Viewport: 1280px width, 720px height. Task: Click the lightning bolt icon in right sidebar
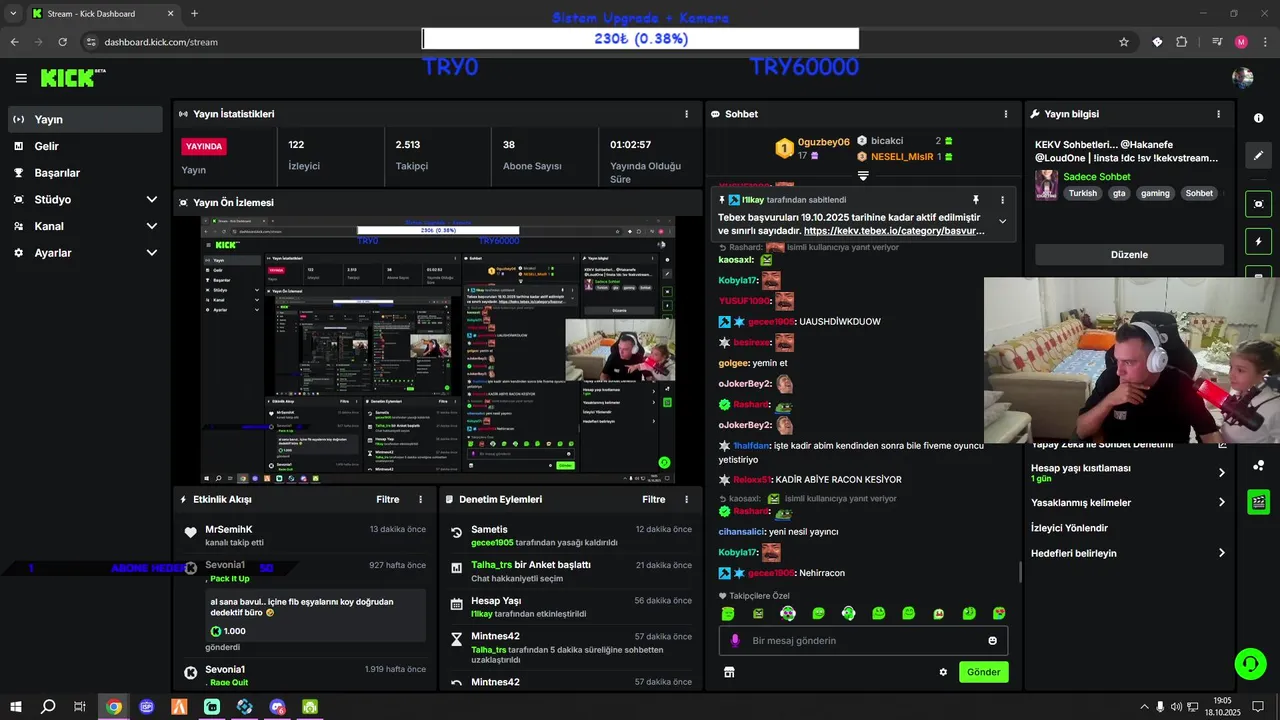click(1258, 242)
